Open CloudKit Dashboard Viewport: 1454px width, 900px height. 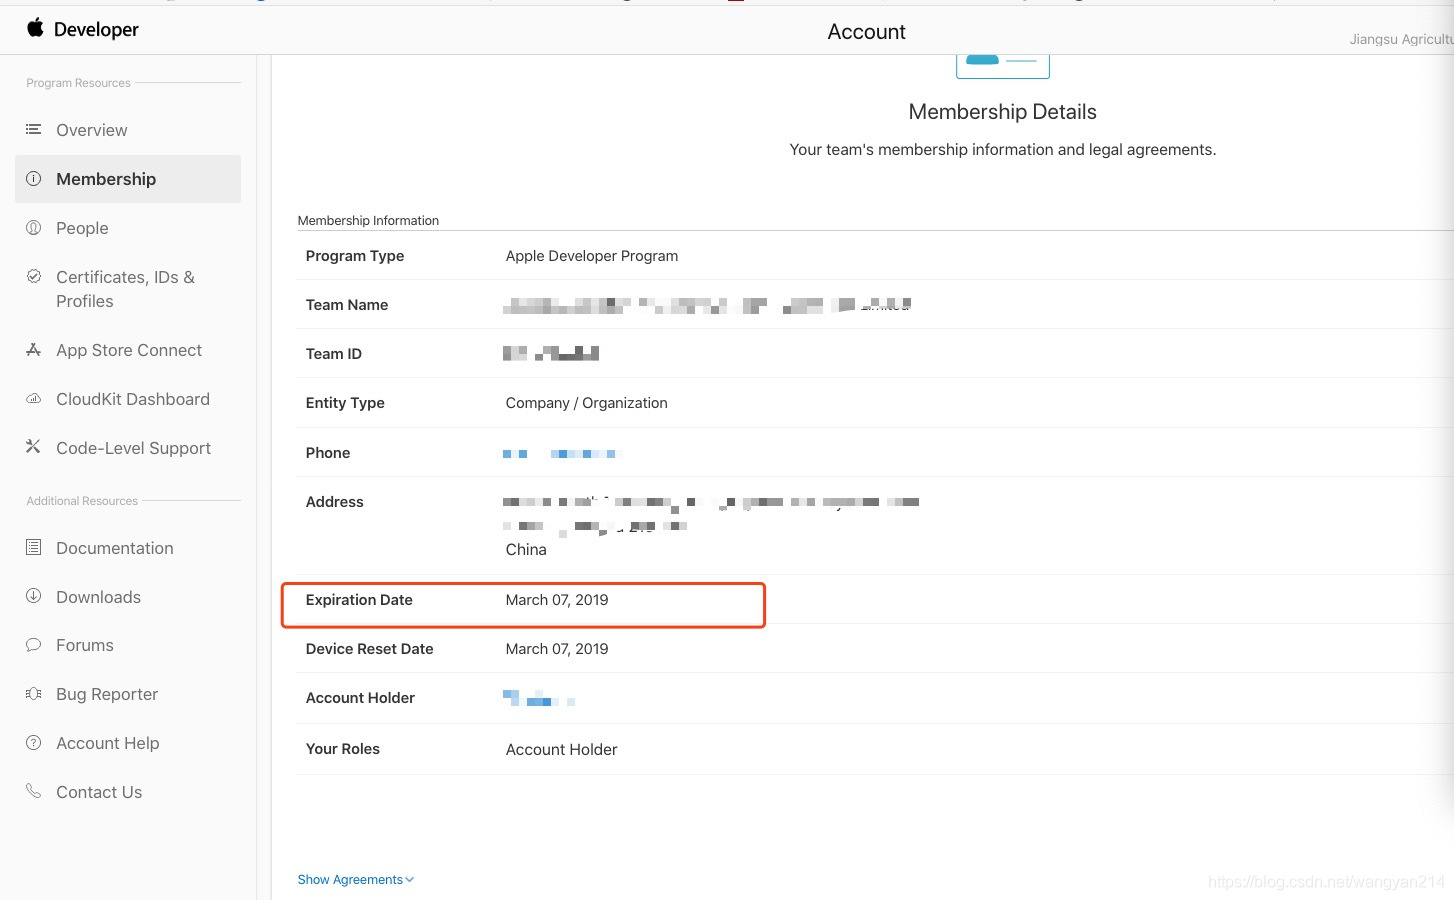[x=133, y=399]
